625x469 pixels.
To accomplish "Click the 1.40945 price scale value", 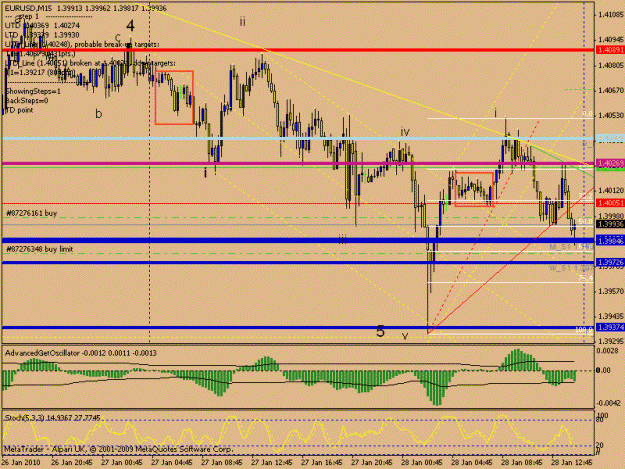I will tap(611, 40).
